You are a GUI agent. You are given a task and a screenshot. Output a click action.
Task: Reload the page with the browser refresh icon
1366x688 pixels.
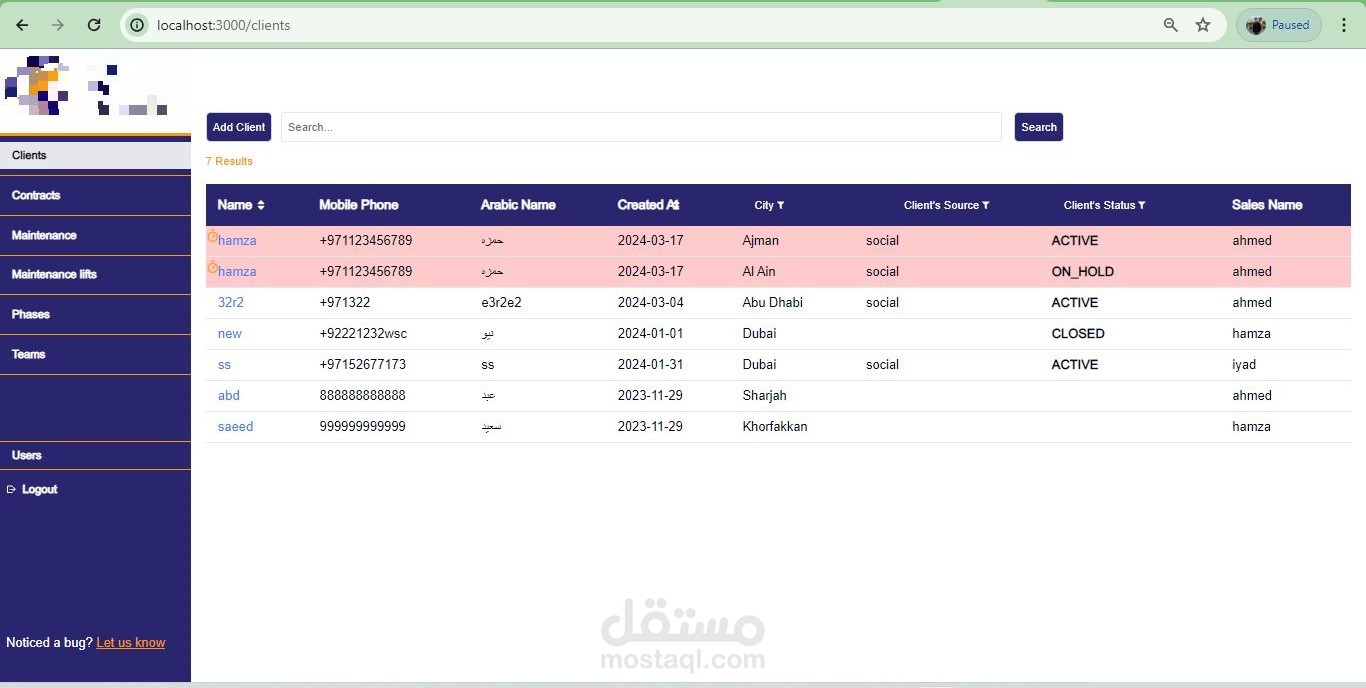pos(94,25)
